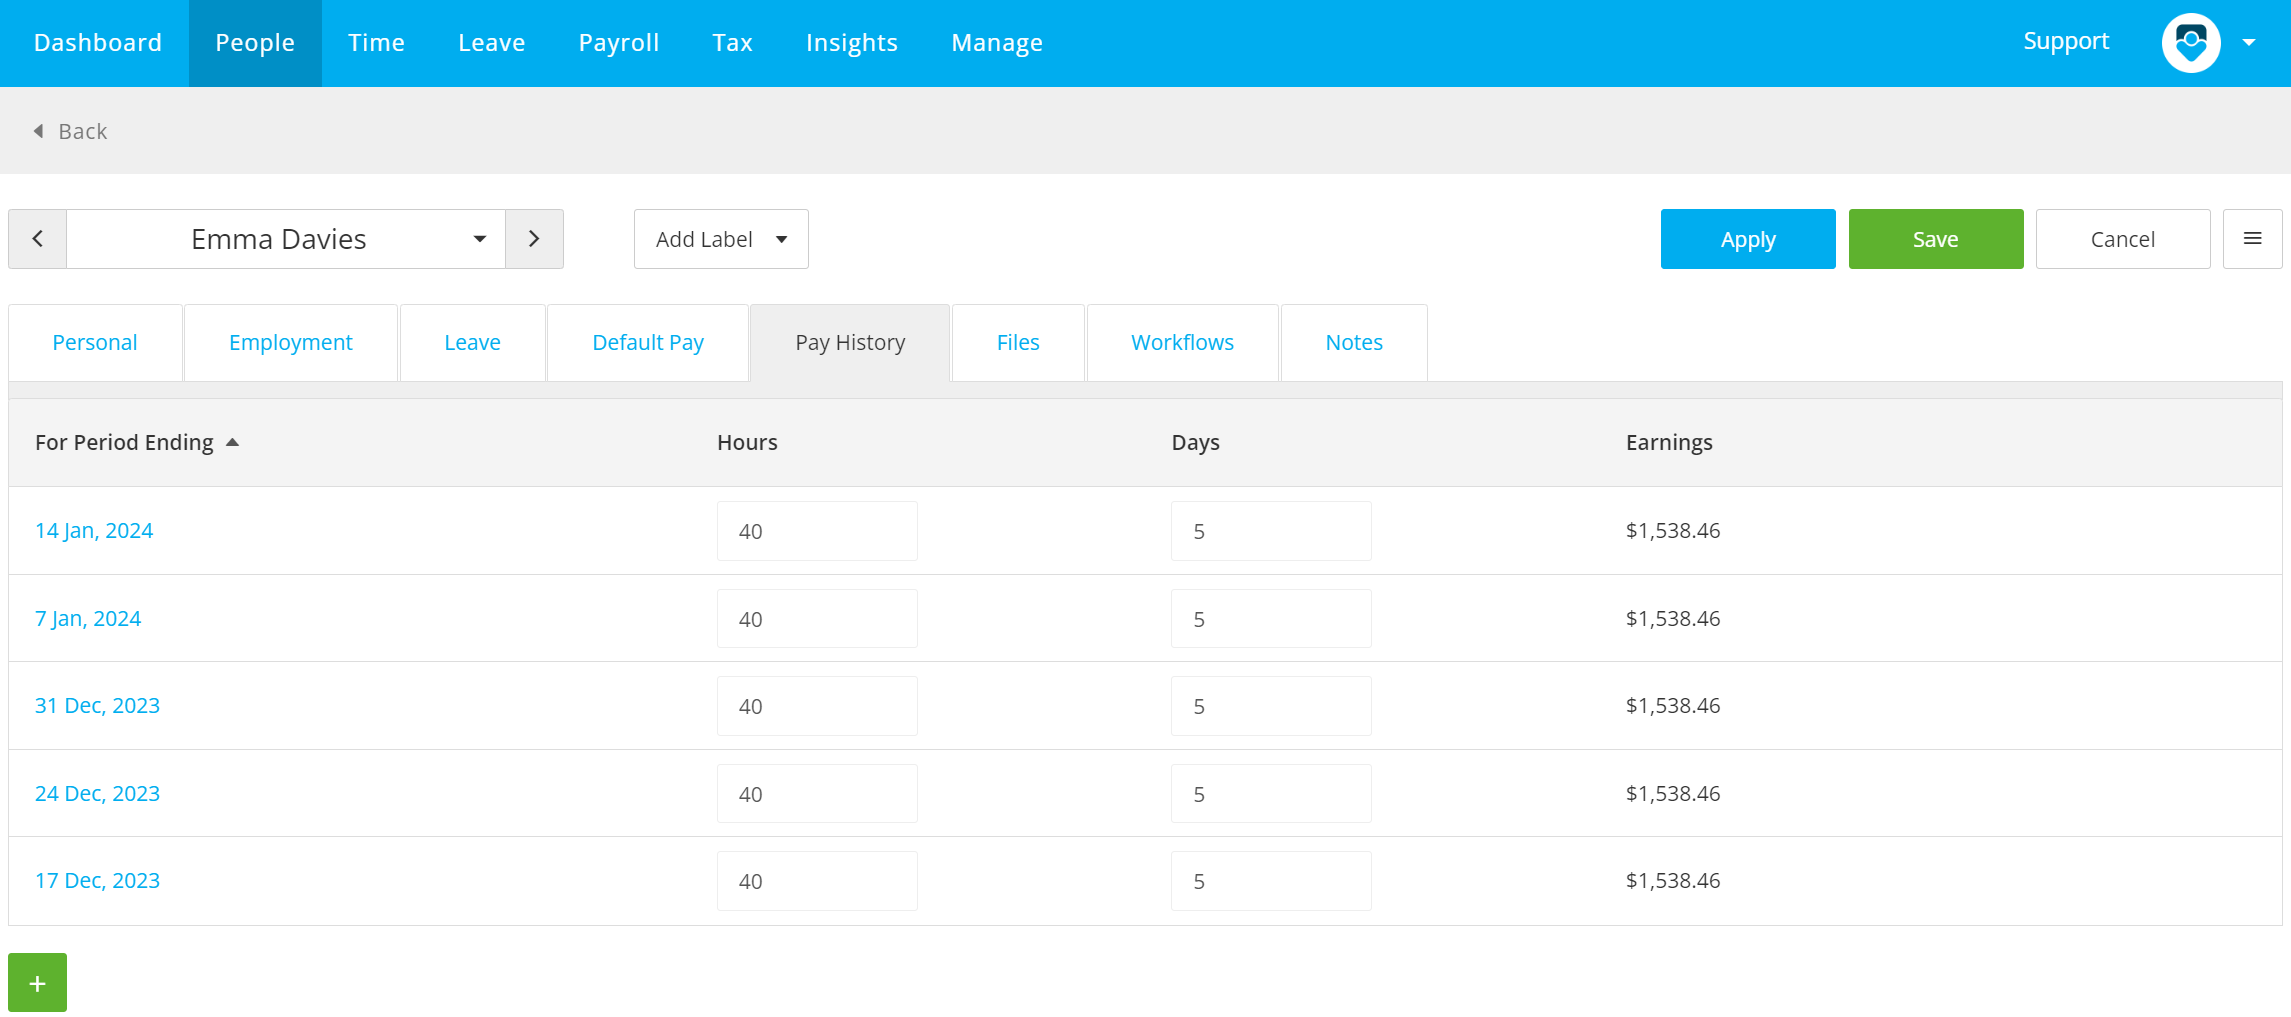Click the Apply button
Image resolution: width=2291 pixels, height=1017 pixels.
pos(1748,239)
